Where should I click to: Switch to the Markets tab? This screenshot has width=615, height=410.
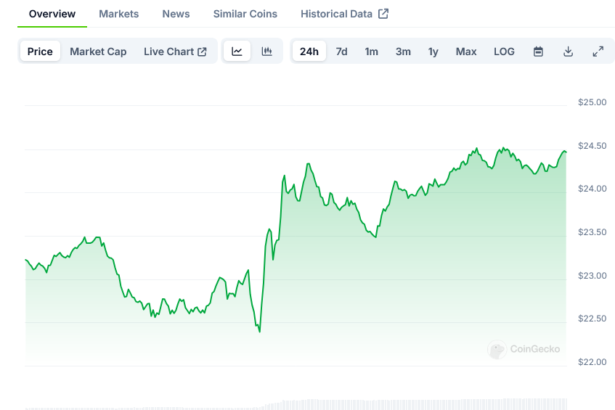(119, 14)
